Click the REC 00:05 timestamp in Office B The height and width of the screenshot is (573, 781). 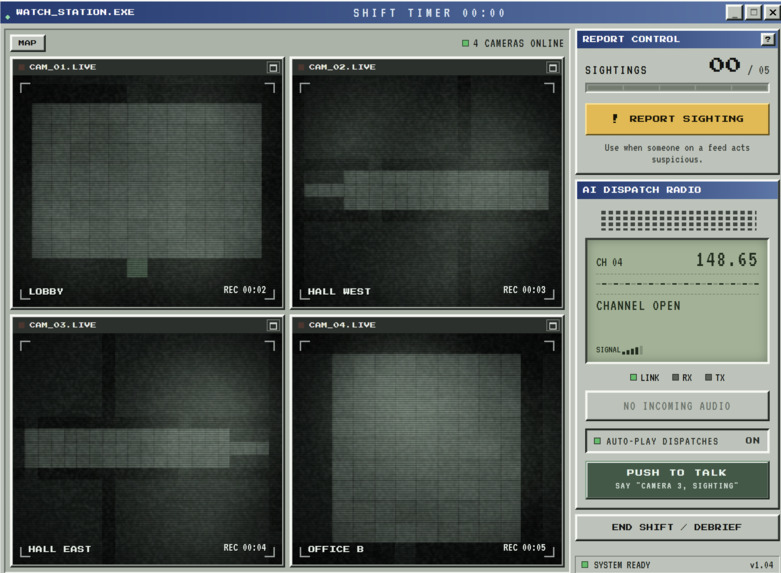click(524, 548)
